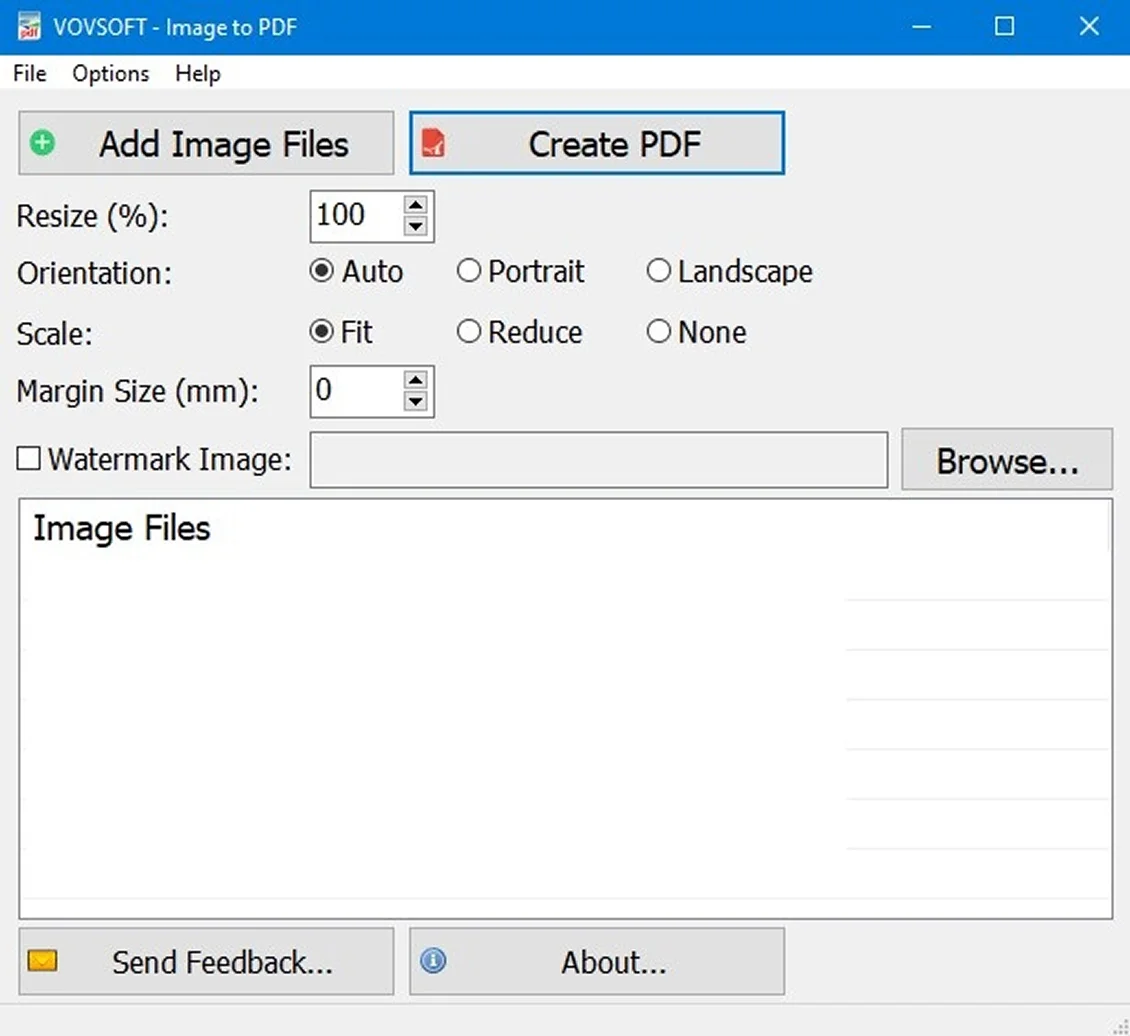Minimize the Image to PDF window
1130x1036 pixels.
pos(921,27)
